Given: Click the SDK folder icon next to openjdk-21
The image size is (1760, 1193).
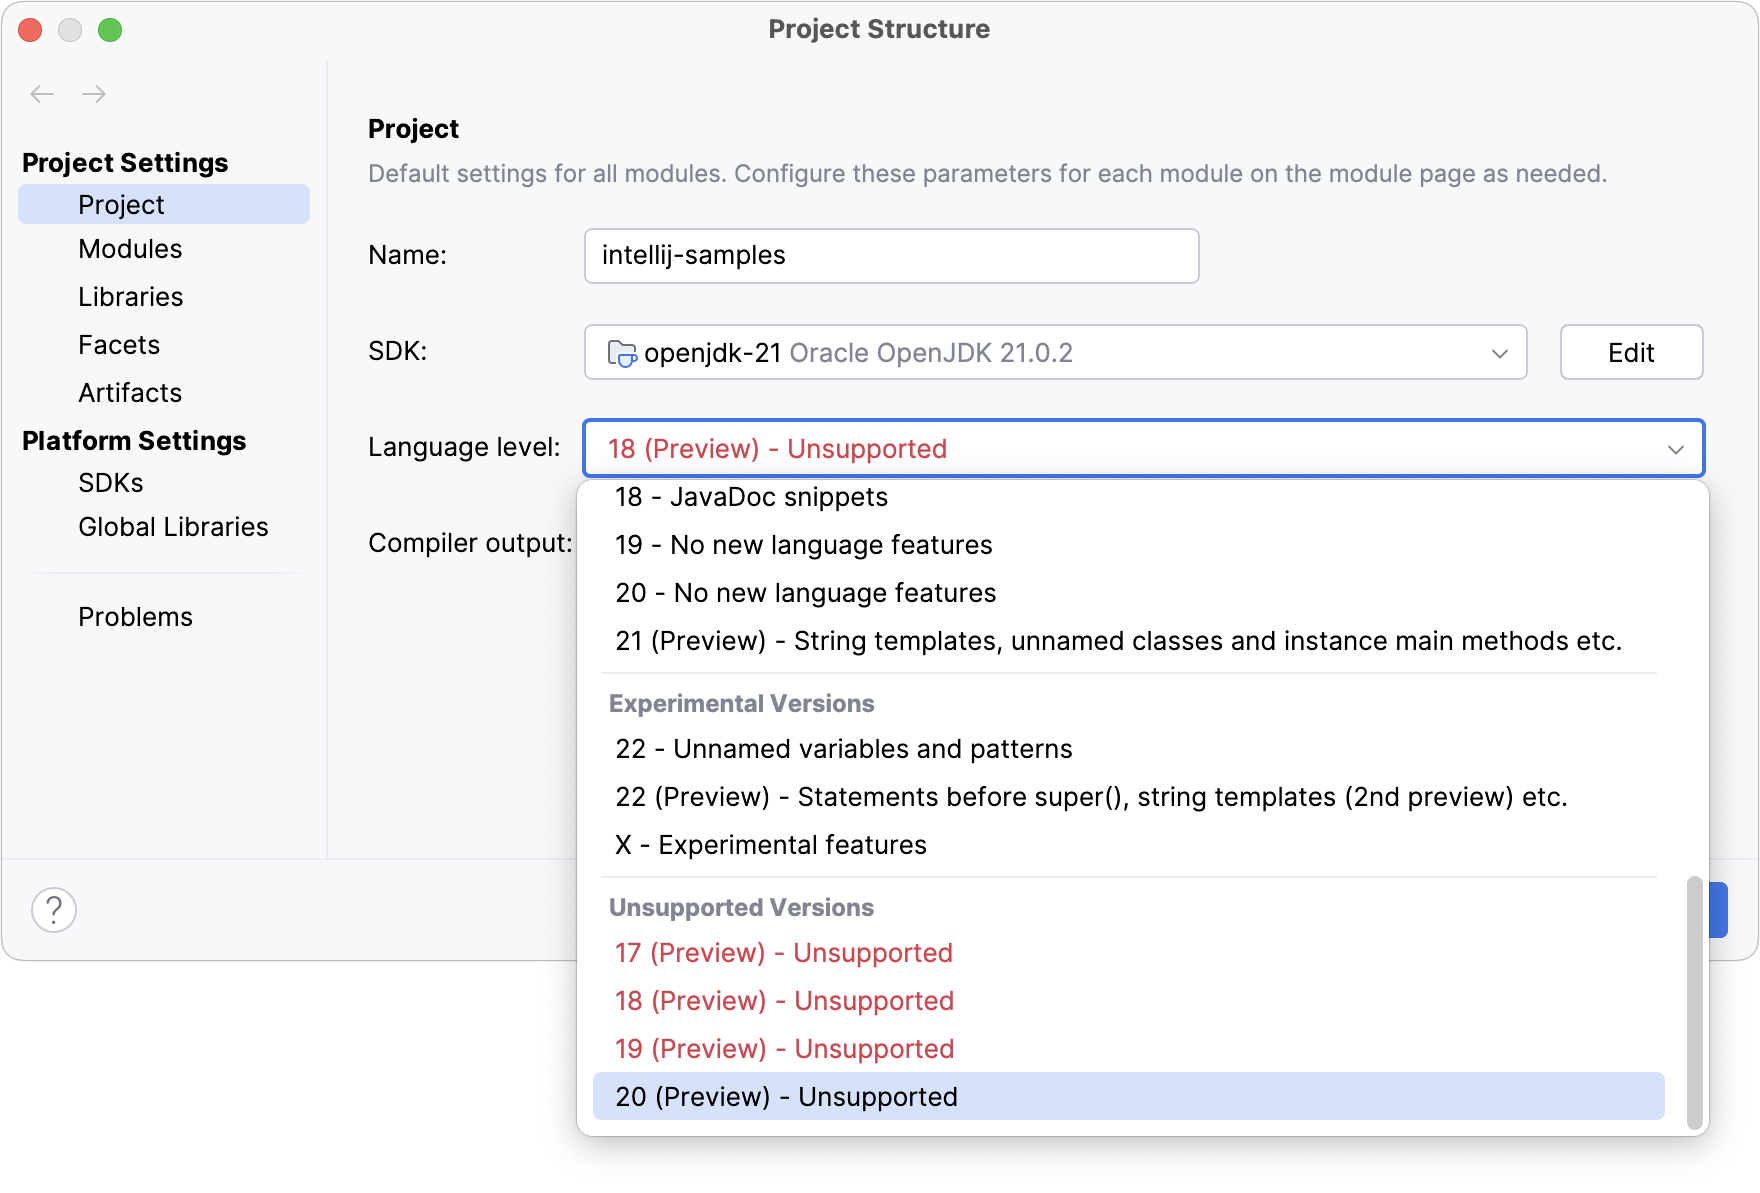Looking at the screenshot, I should pyautogui.click(x=622, y=353).
